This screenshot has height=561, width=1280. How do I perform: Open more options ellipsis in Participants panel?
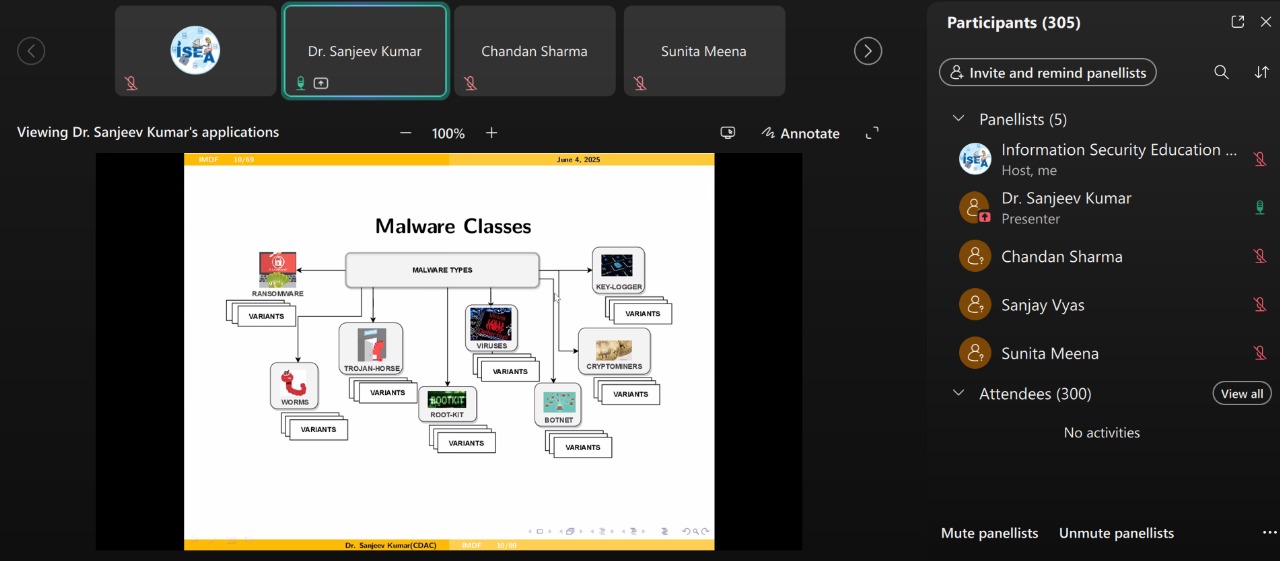tap(1269, 533)
